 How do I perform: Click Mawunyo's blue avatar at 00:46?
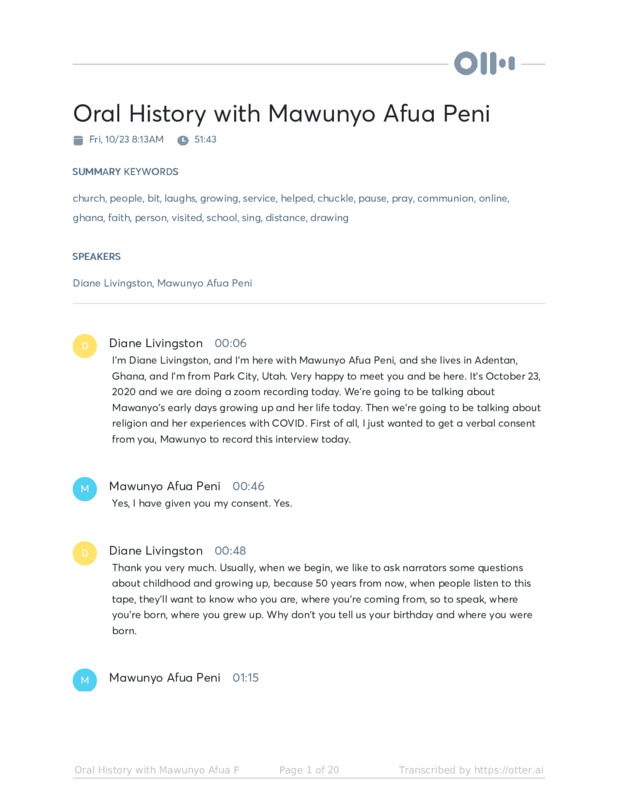tap(85, 489)
